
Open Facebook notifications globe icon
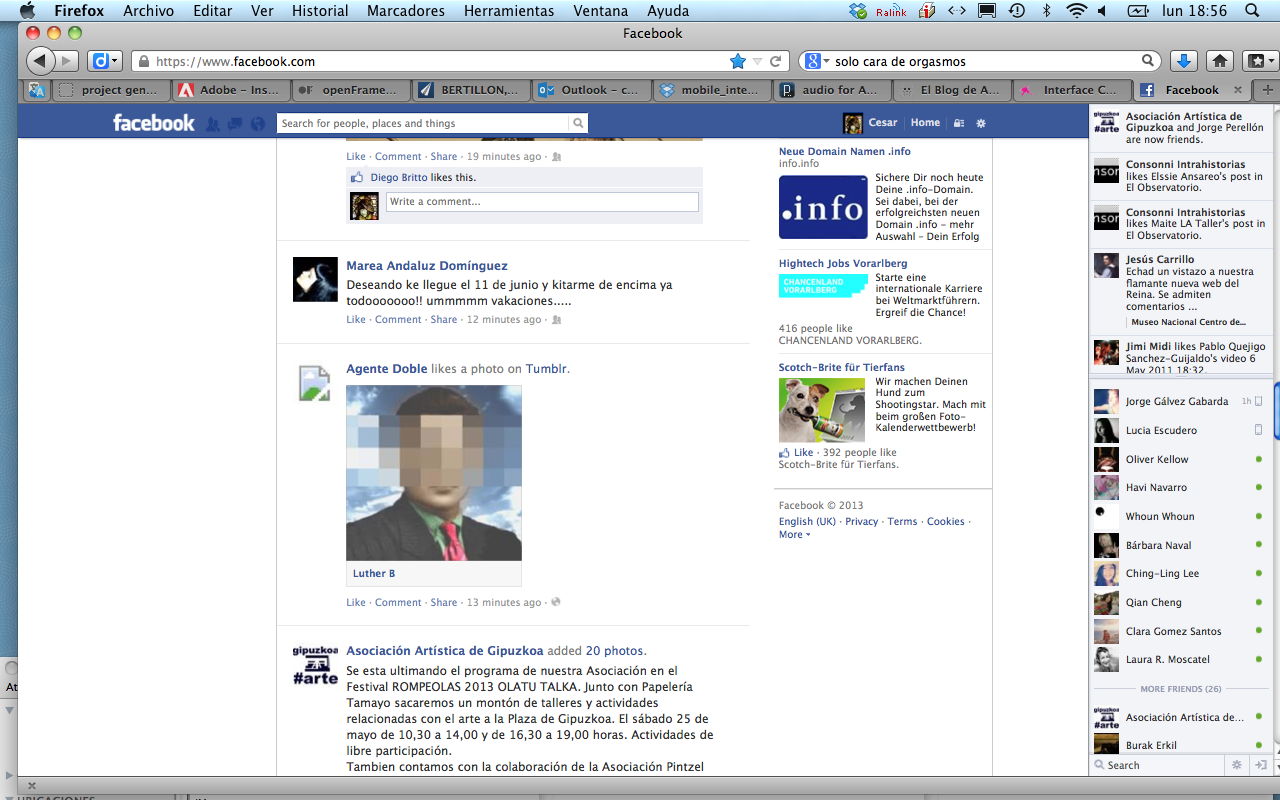pyautogui.click(x=258, y=124)
